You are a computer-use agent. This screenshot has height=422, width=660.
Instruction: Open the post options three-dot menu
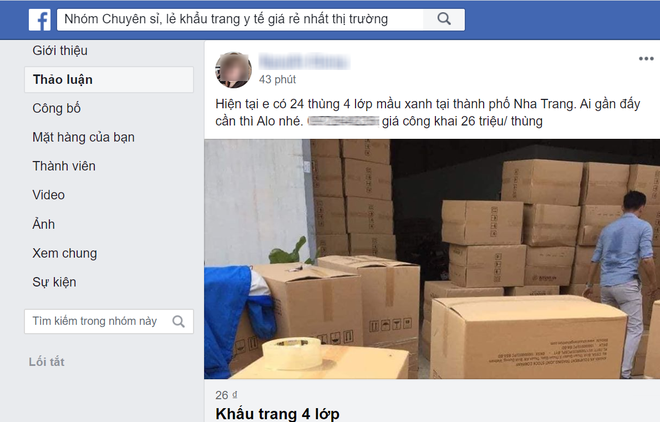[x=646, y=58]
